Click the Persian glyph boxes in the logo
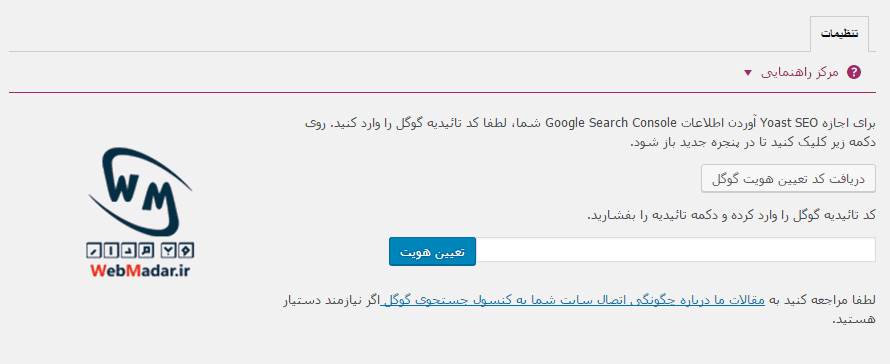The image size is (890, 364). (140, 249)
